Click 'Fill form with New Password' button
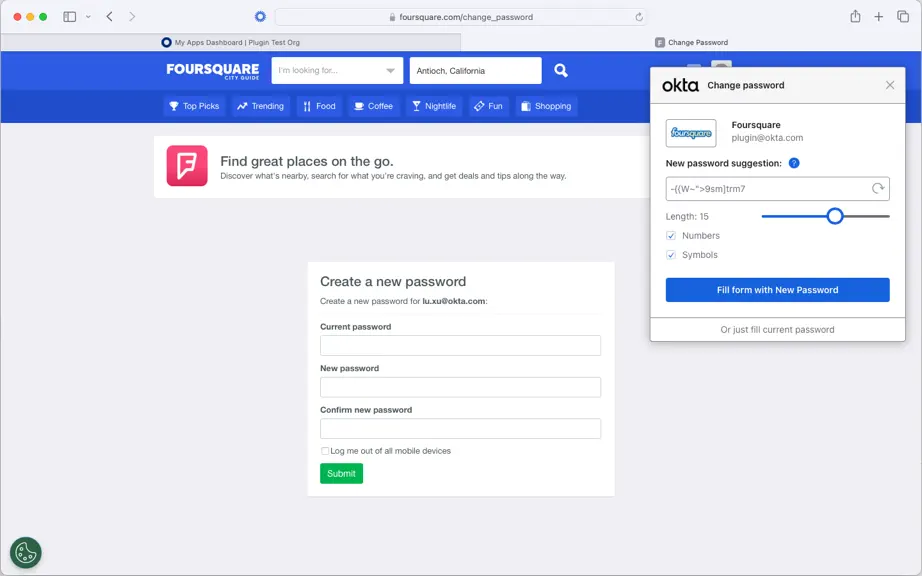 click(777, 290)
